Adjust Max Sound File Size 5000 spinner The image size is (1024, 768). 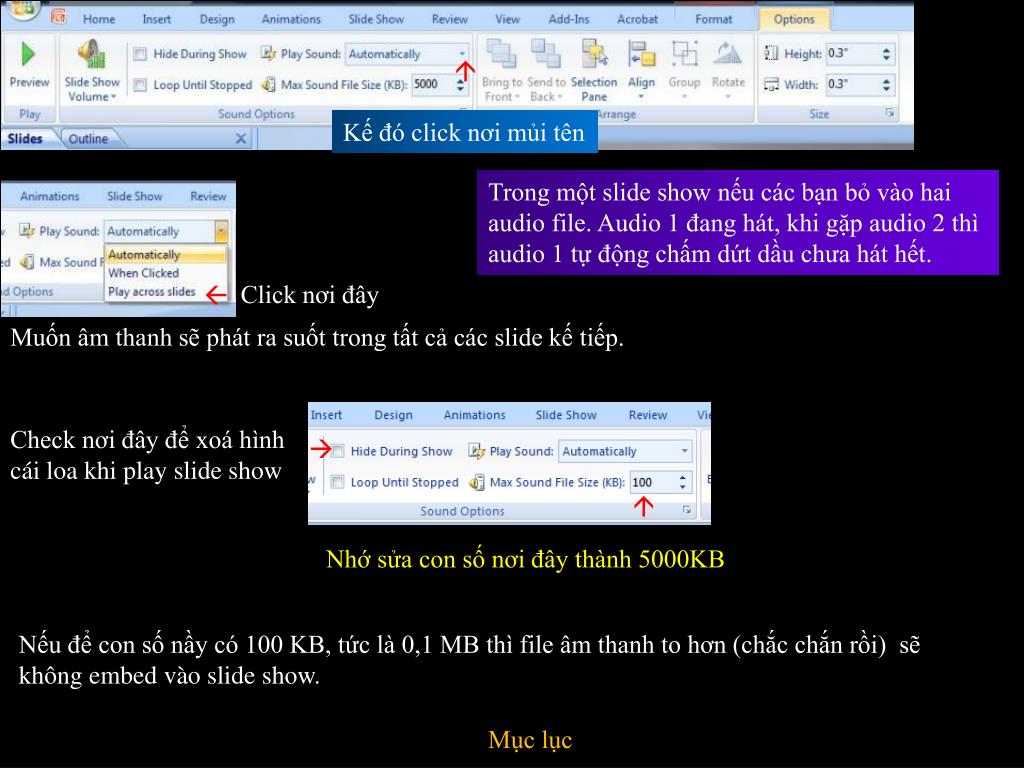point(460,85)
